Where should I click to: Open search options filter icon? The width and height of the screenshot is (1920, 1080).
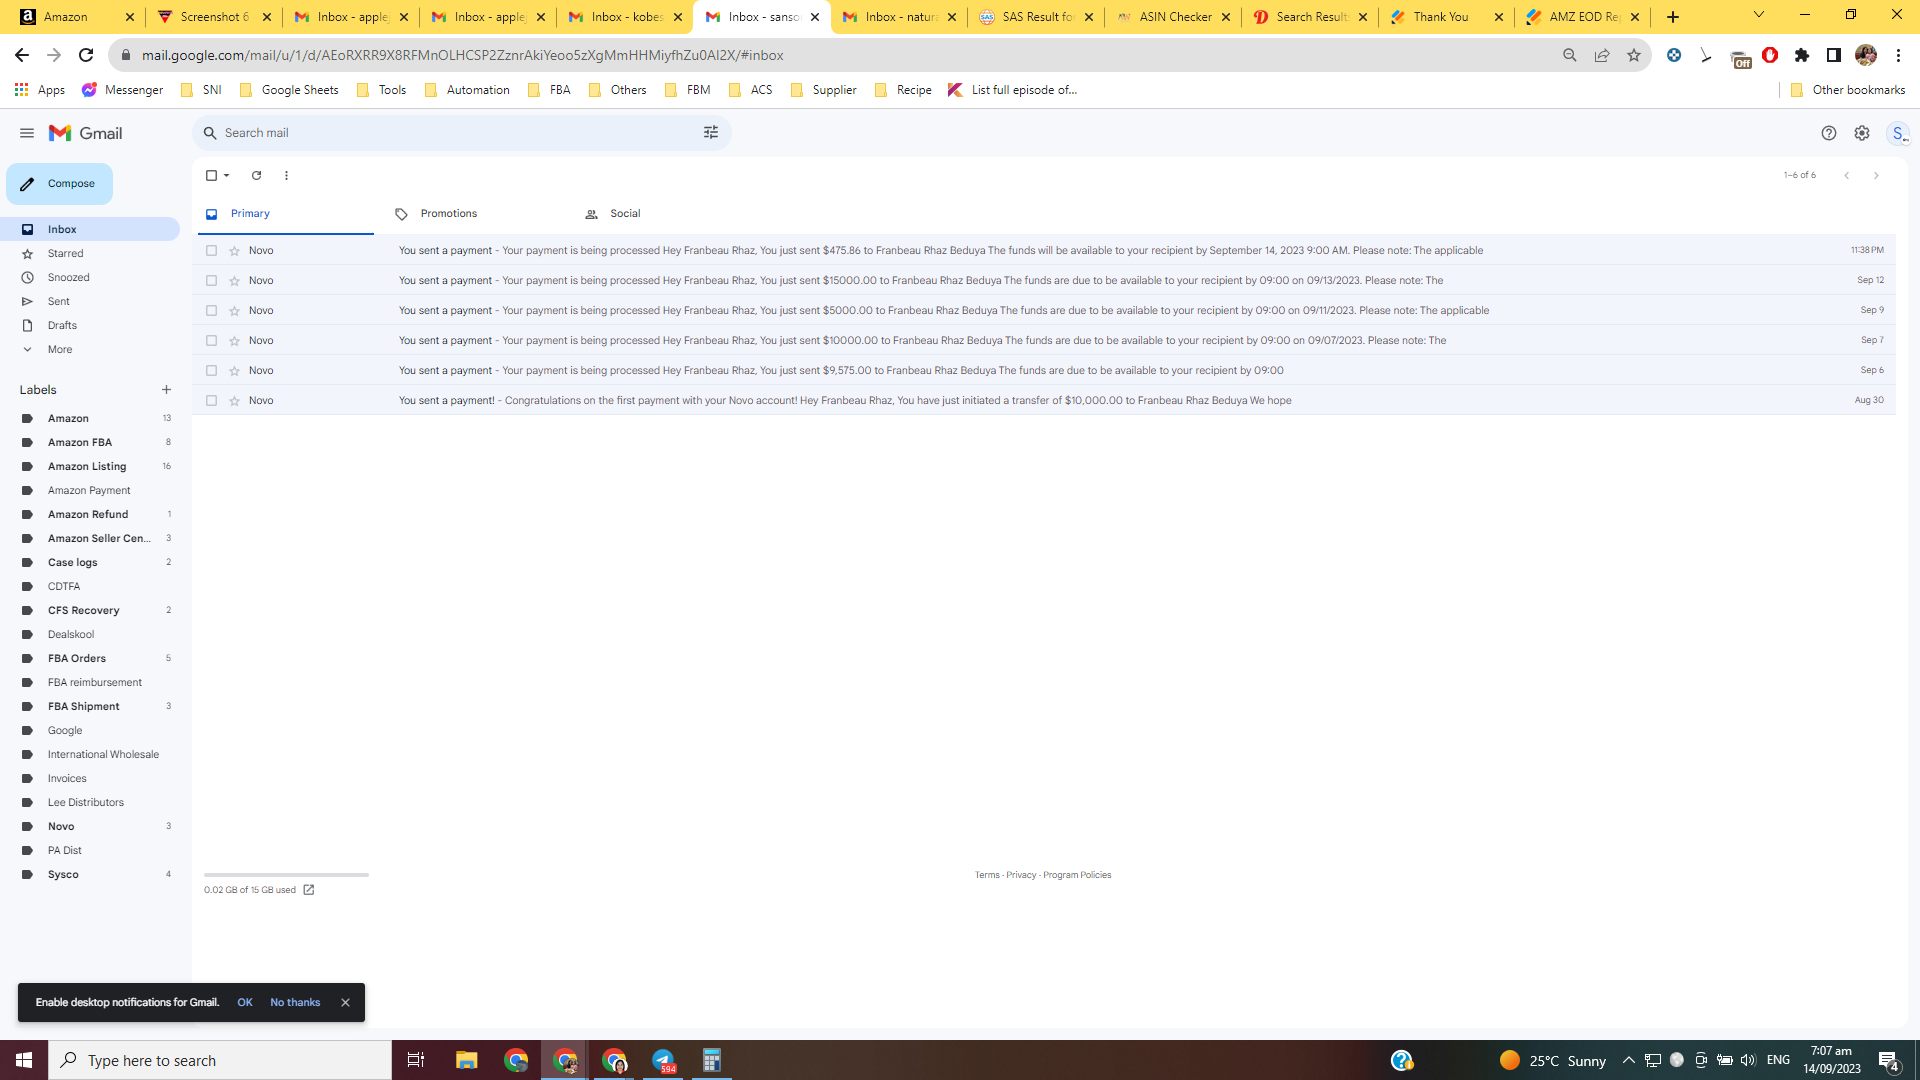pyautogui.click(x=711, y=133)
